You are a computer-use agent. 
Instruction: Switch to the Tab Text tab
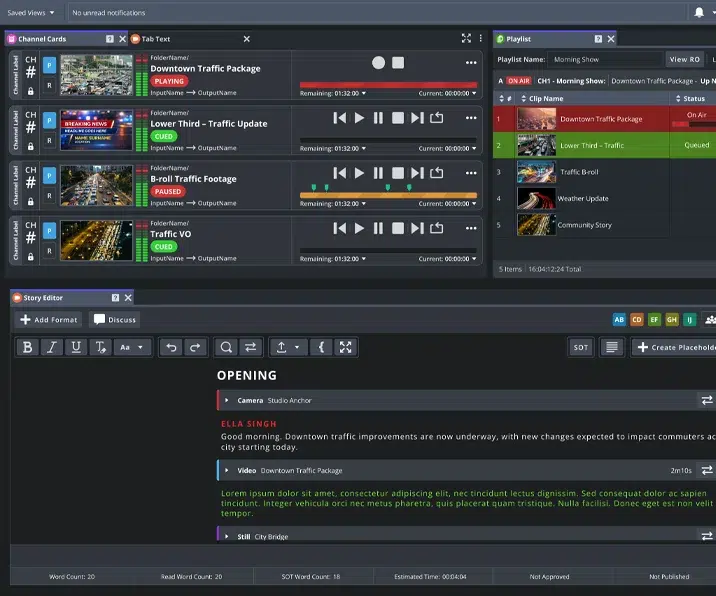(x=156, y=39)
